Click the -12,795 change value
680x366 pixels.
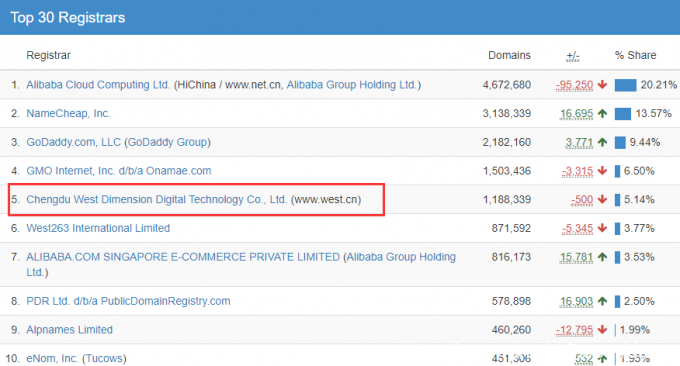coord(575,330)
